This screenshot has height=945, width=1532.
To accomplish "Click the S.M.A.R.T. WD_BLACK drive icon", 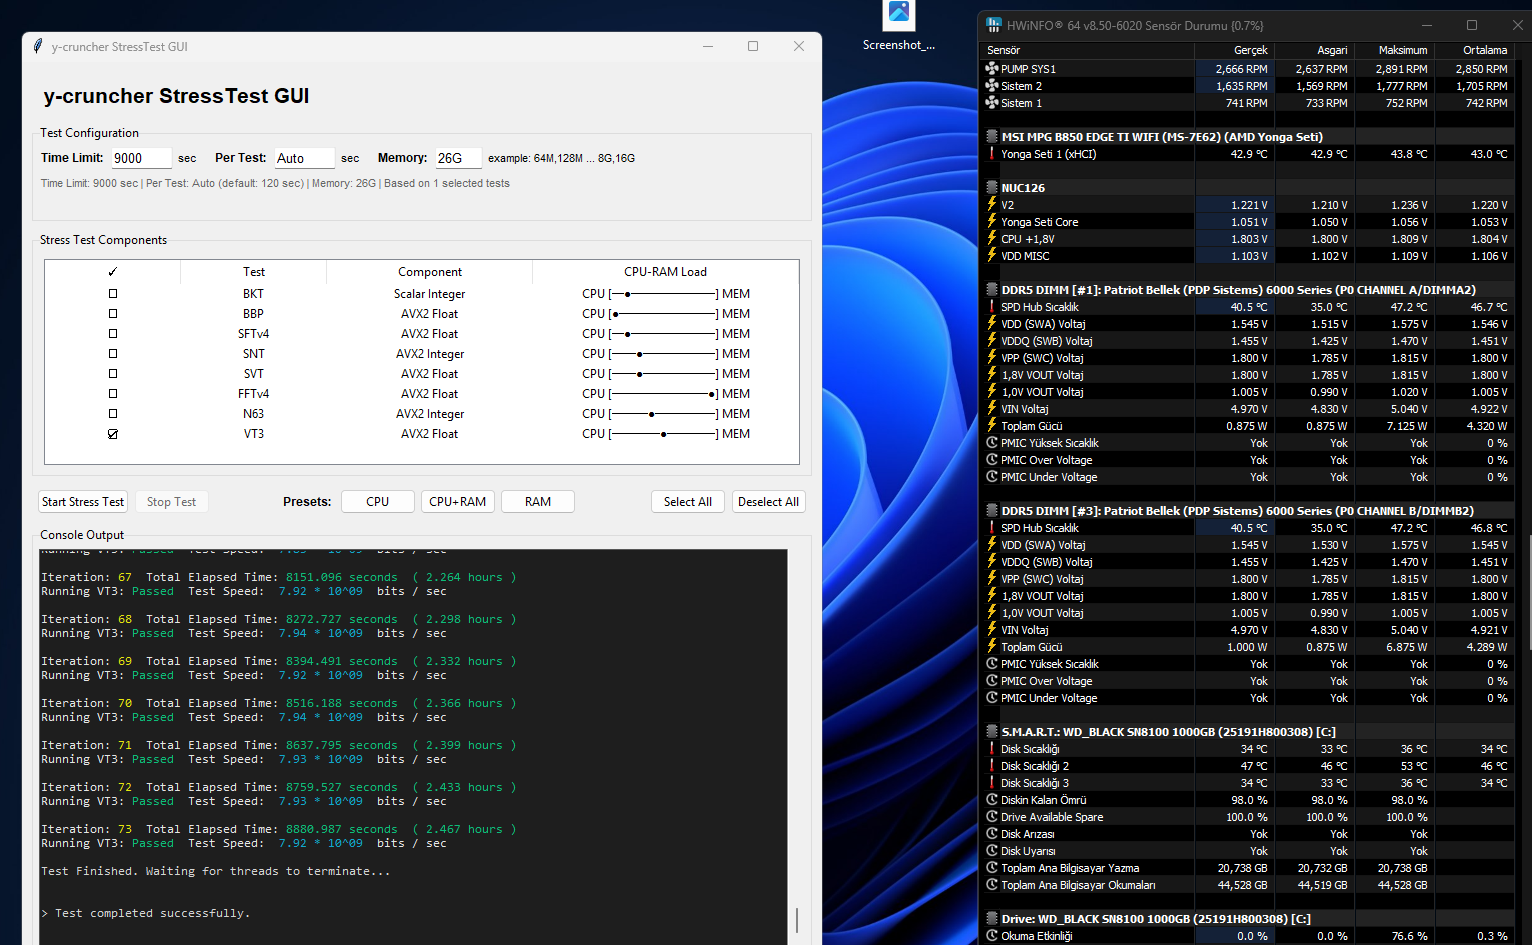I will point(992,732).
